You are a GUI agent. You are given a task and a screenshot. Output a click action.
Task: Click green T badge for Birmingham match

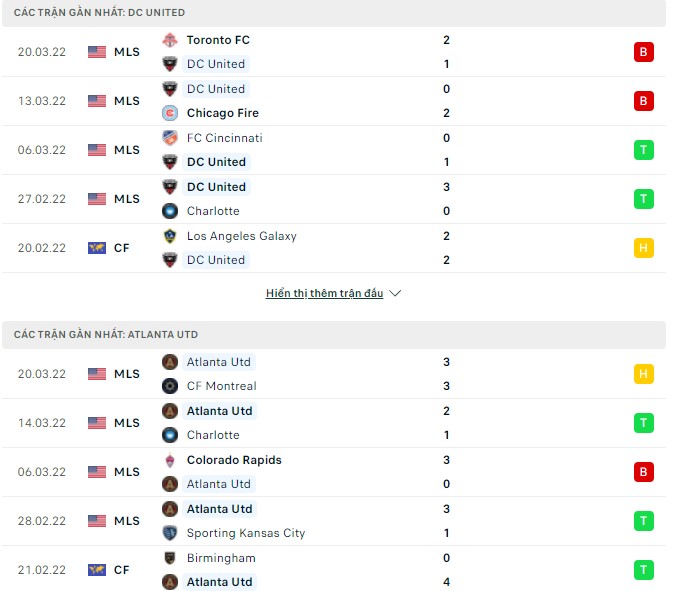pos(643,570)
